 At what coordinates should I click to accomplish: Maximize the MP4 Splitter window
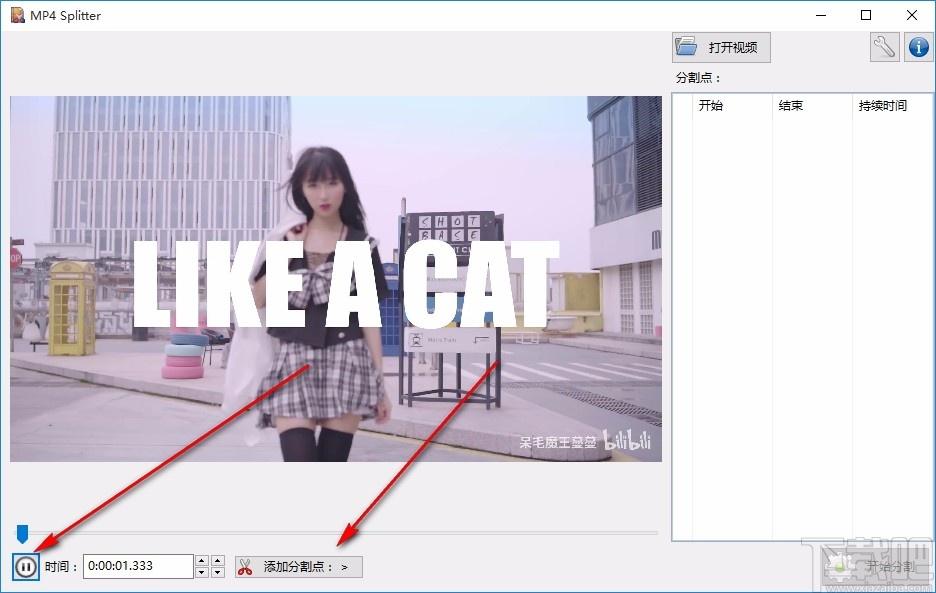pos(866,15)
